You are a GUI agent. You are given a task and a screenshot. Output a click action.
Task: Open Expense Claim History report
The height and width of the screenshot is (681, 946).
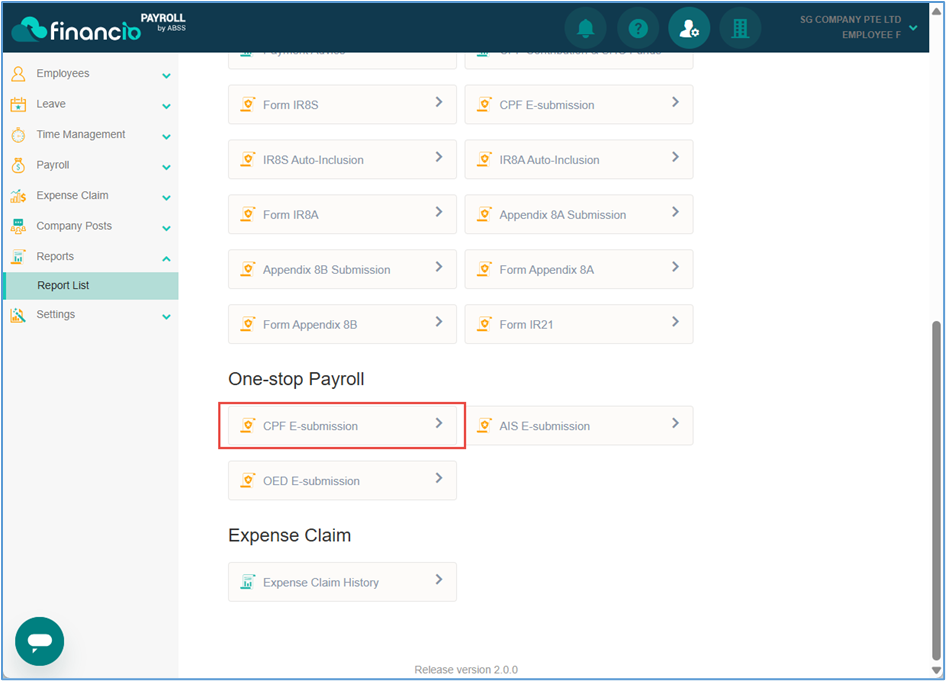(x=342, y=582)
